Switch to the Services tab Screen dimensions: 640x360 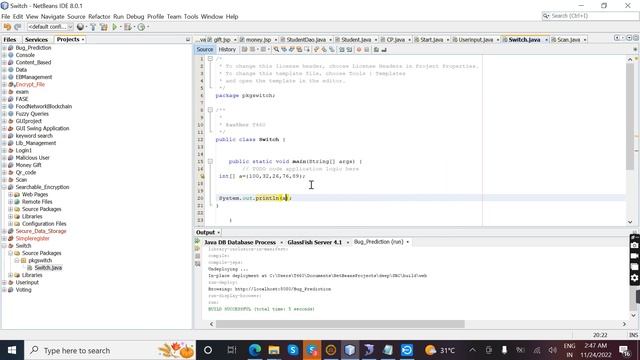36,40
